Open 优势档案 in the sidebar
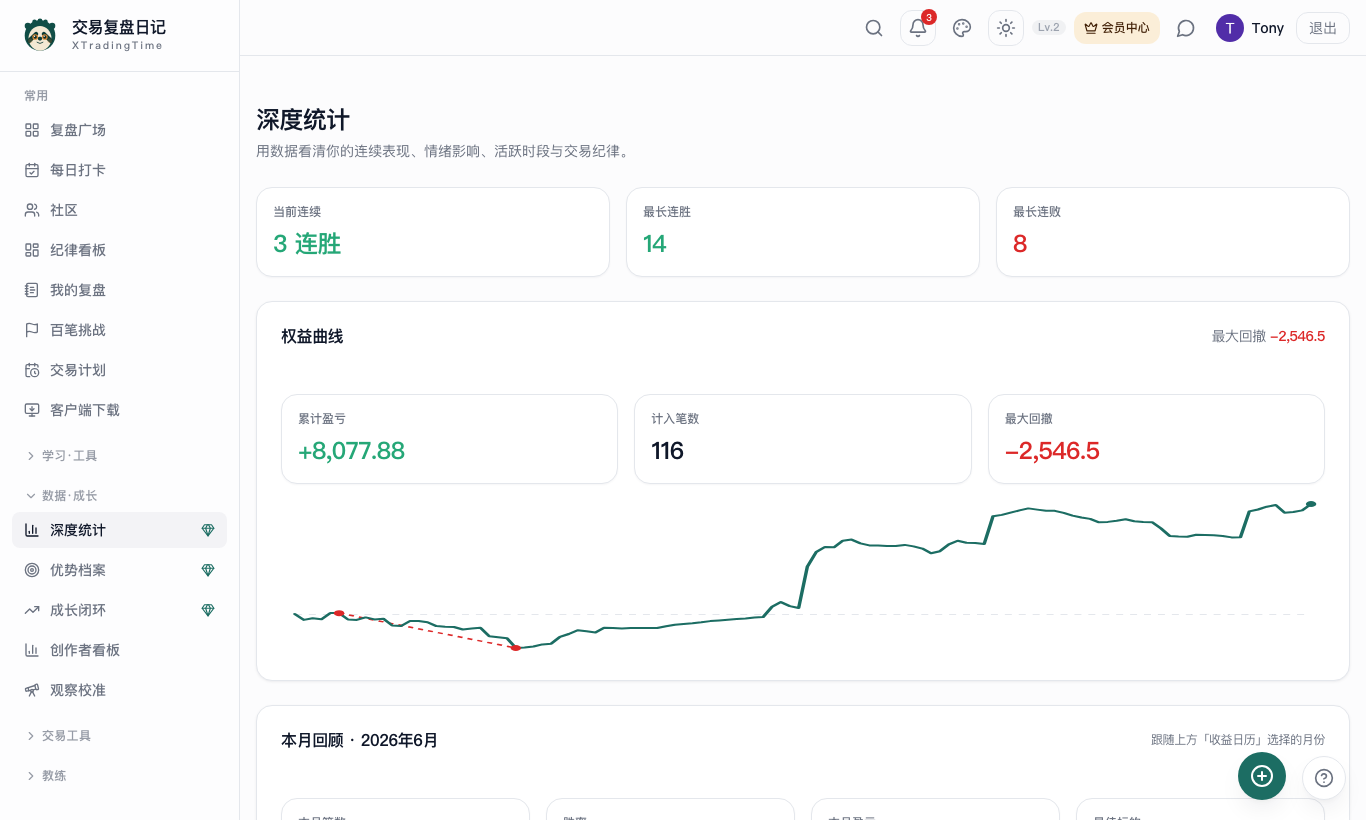This screenshot has width=1366, height=820. coord(119,570)
